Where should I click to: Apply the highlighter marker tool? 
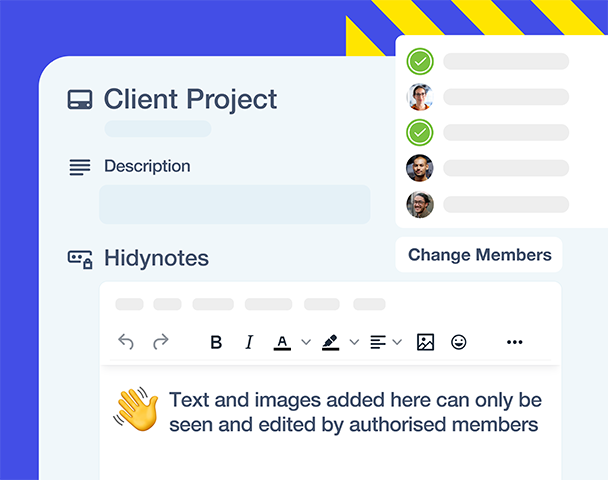(330, 343)
